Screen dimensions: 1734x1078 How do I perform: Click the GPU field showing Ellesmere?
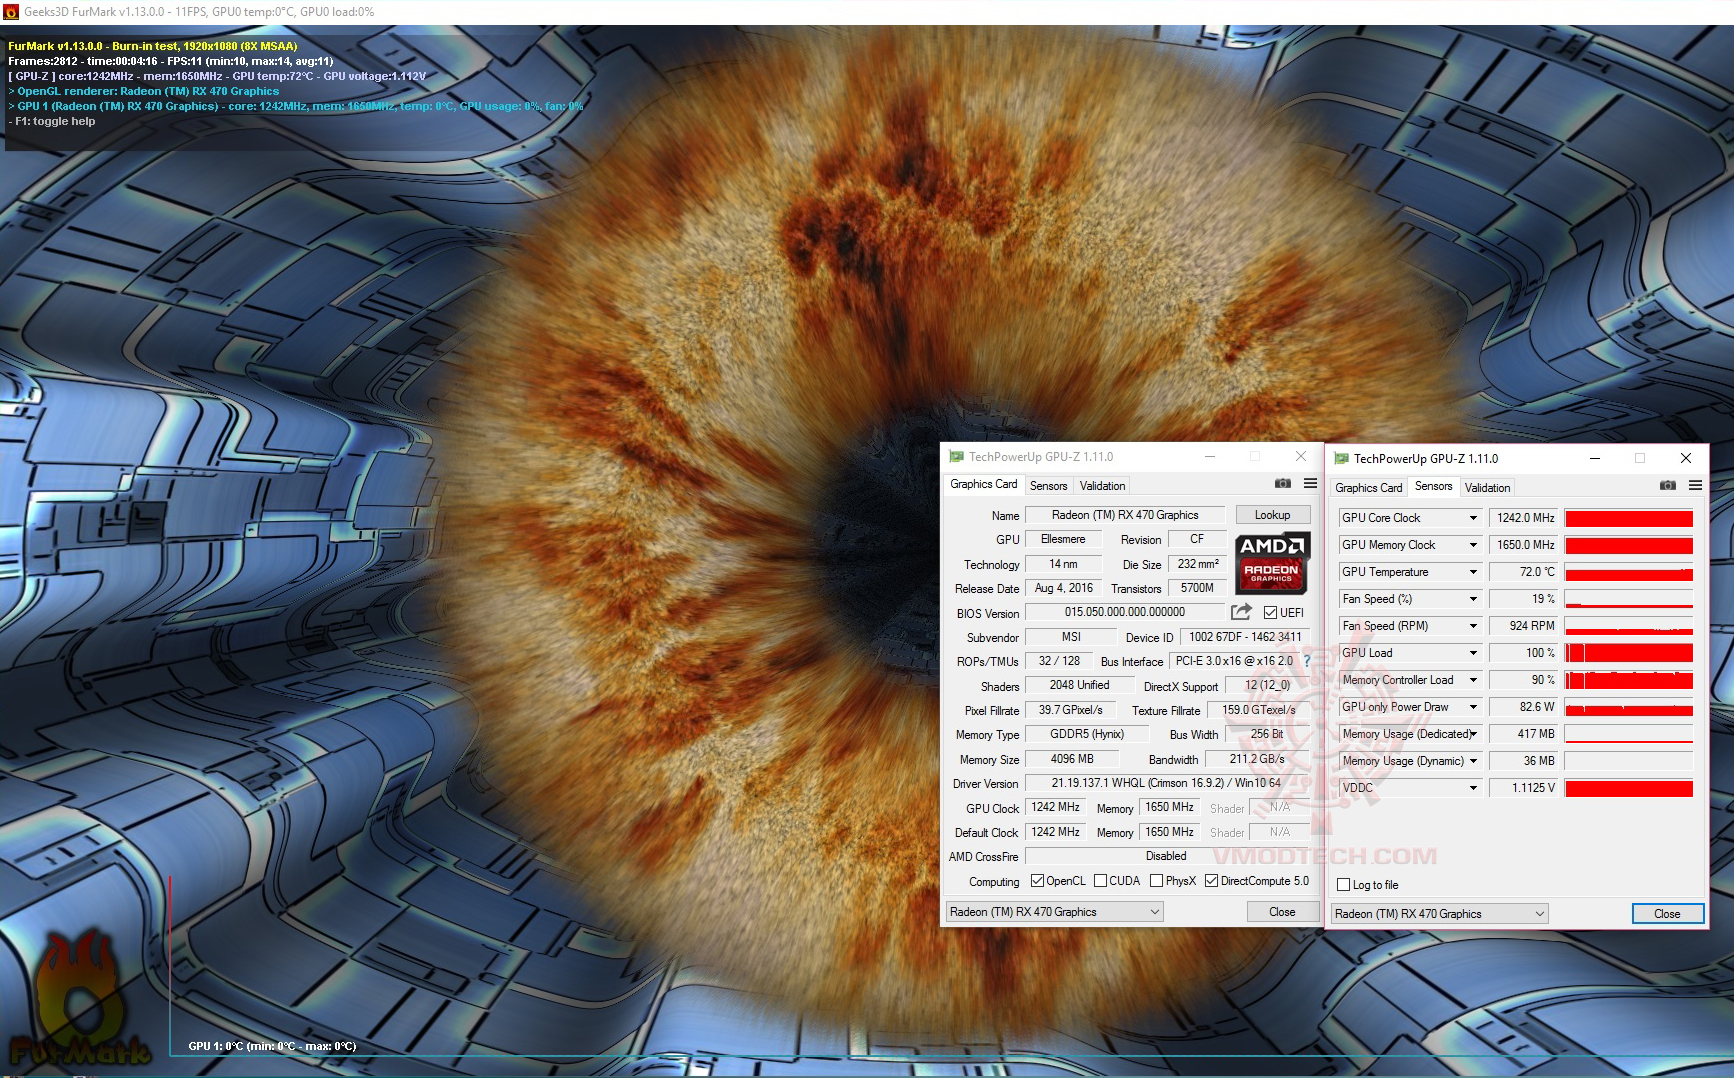[x=1063, y=539]
